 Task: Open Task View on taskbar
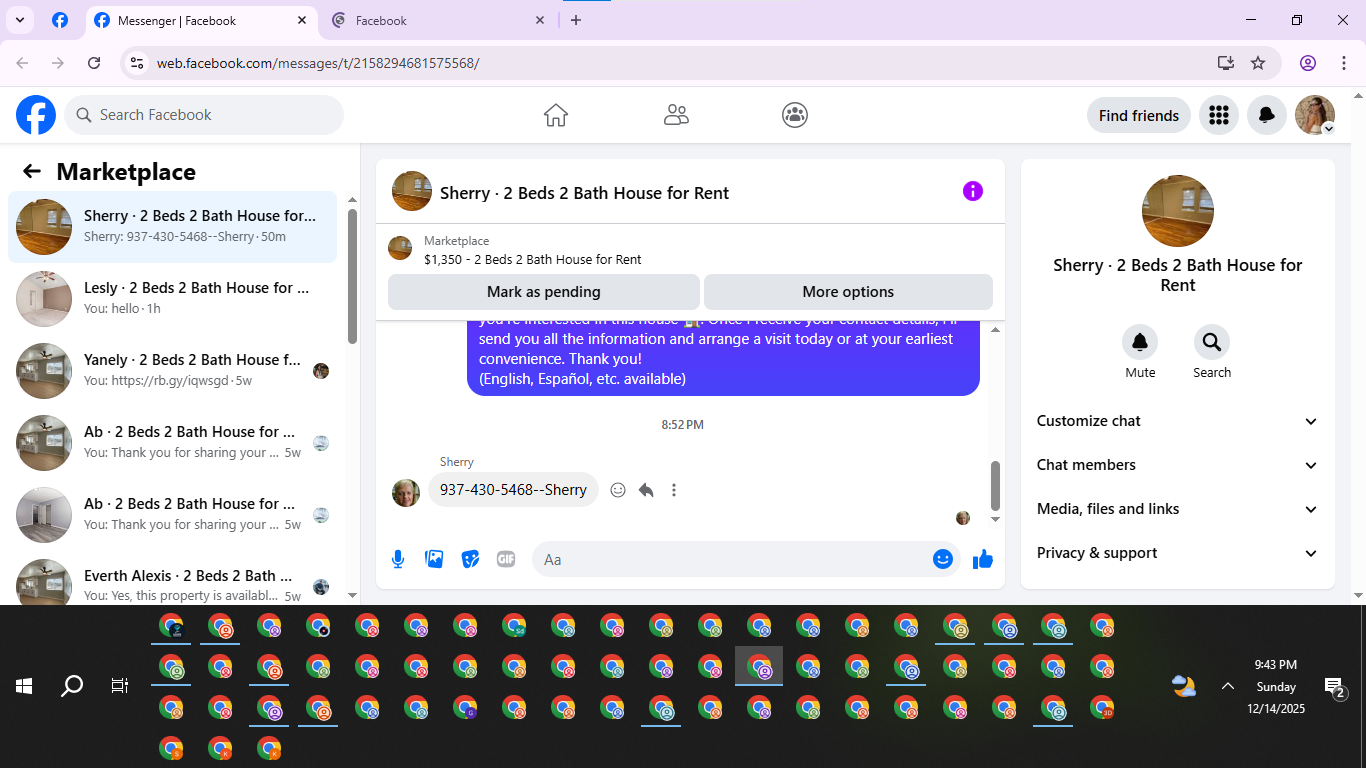tap(120, 686)
